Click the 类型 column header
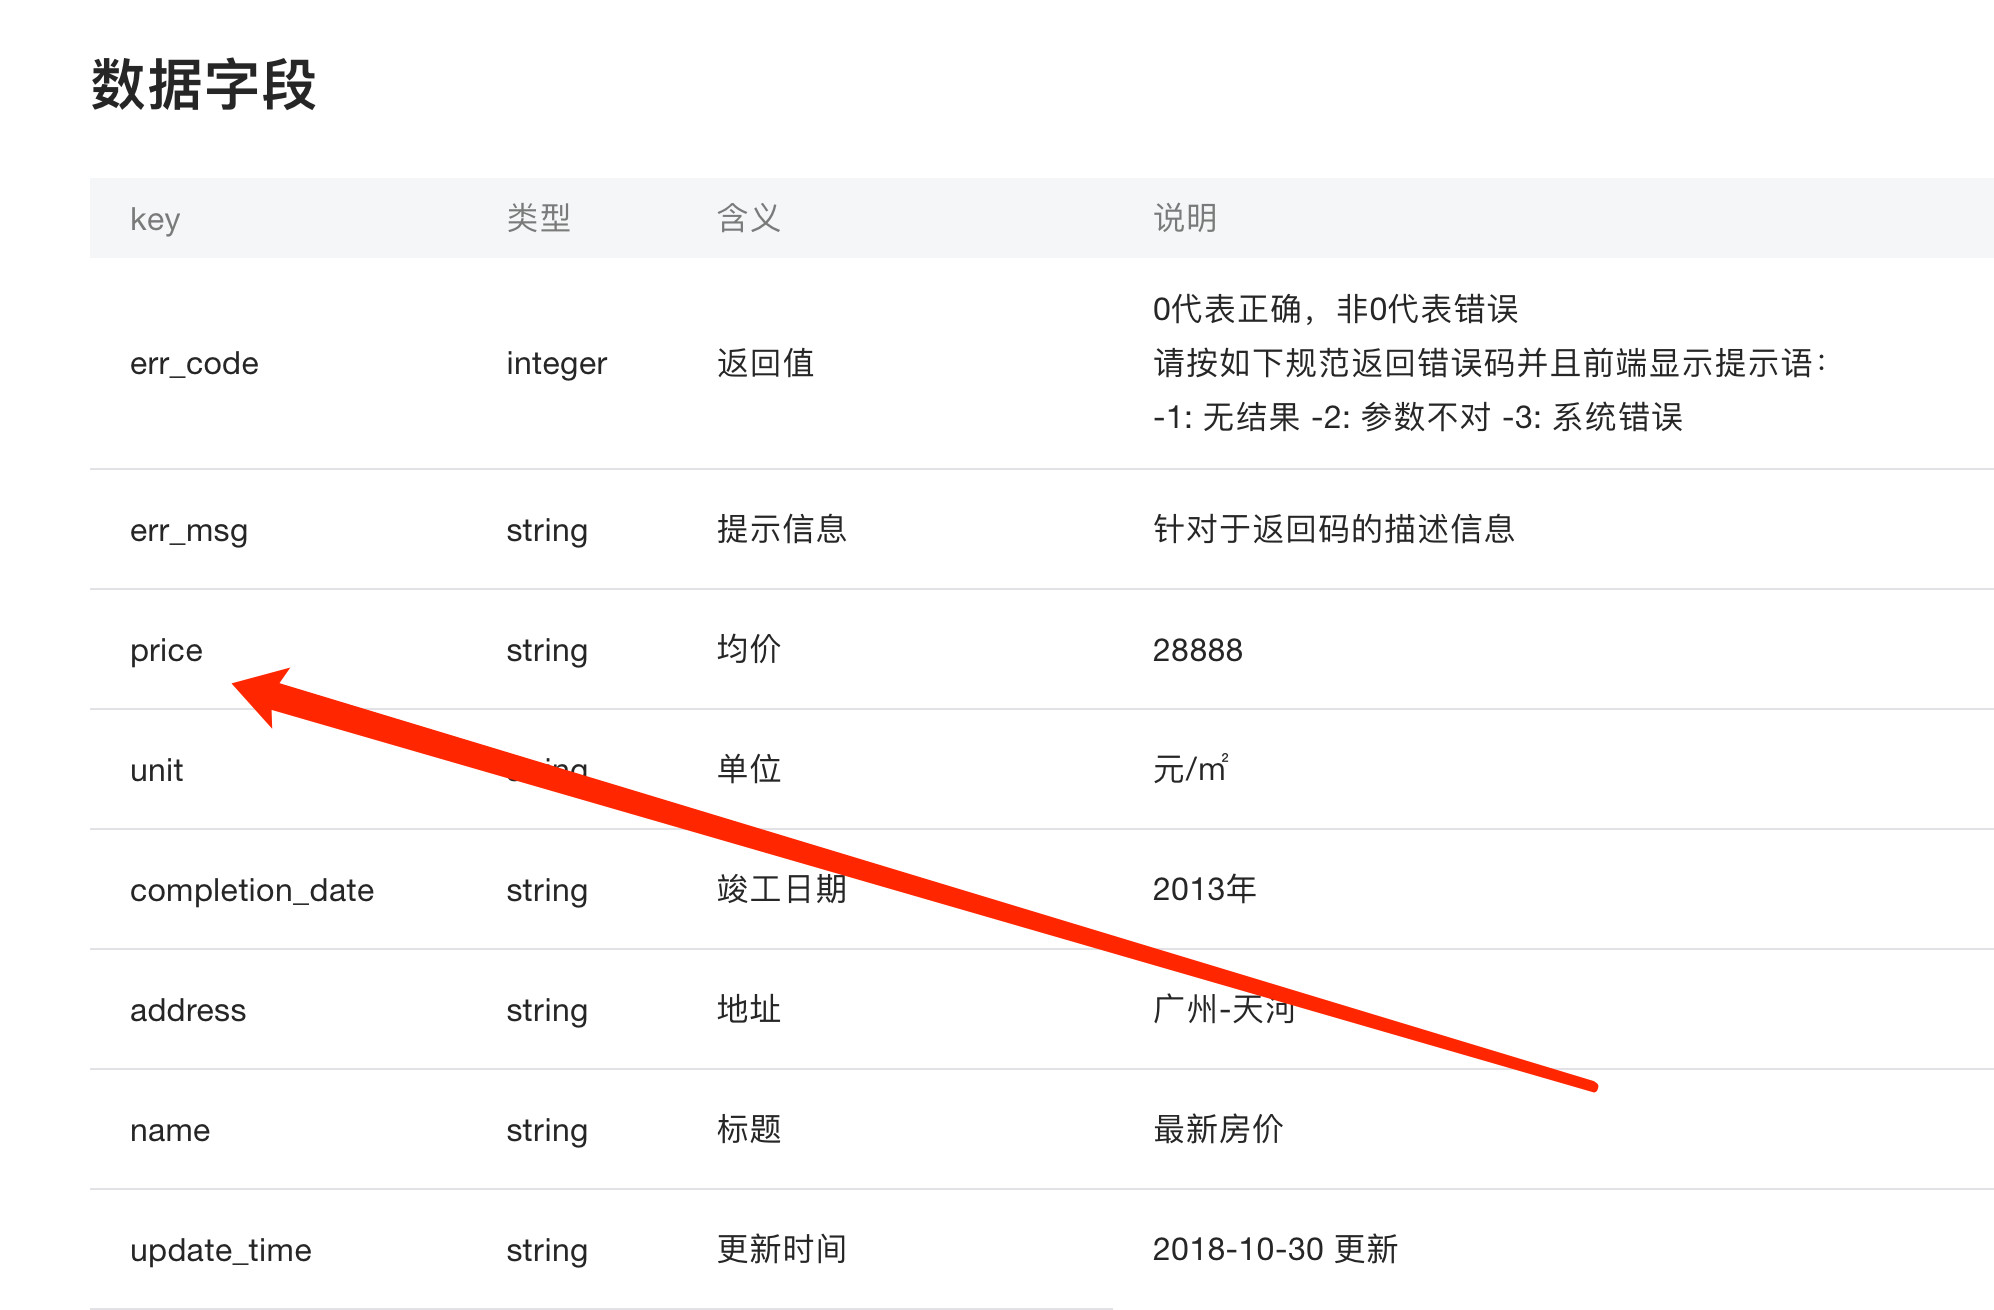The width and height of the screenshot is (1994, 1310). [538, 218]
